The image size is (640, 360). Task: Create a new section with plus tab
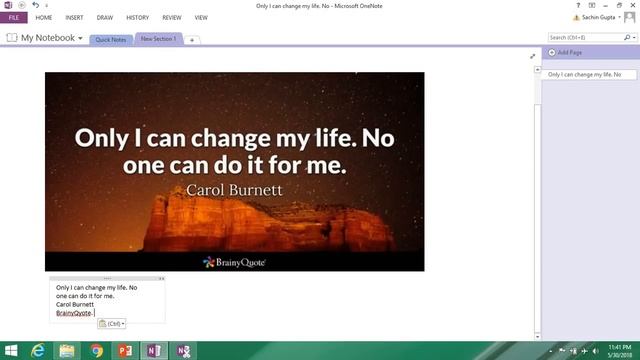[192, 40]
